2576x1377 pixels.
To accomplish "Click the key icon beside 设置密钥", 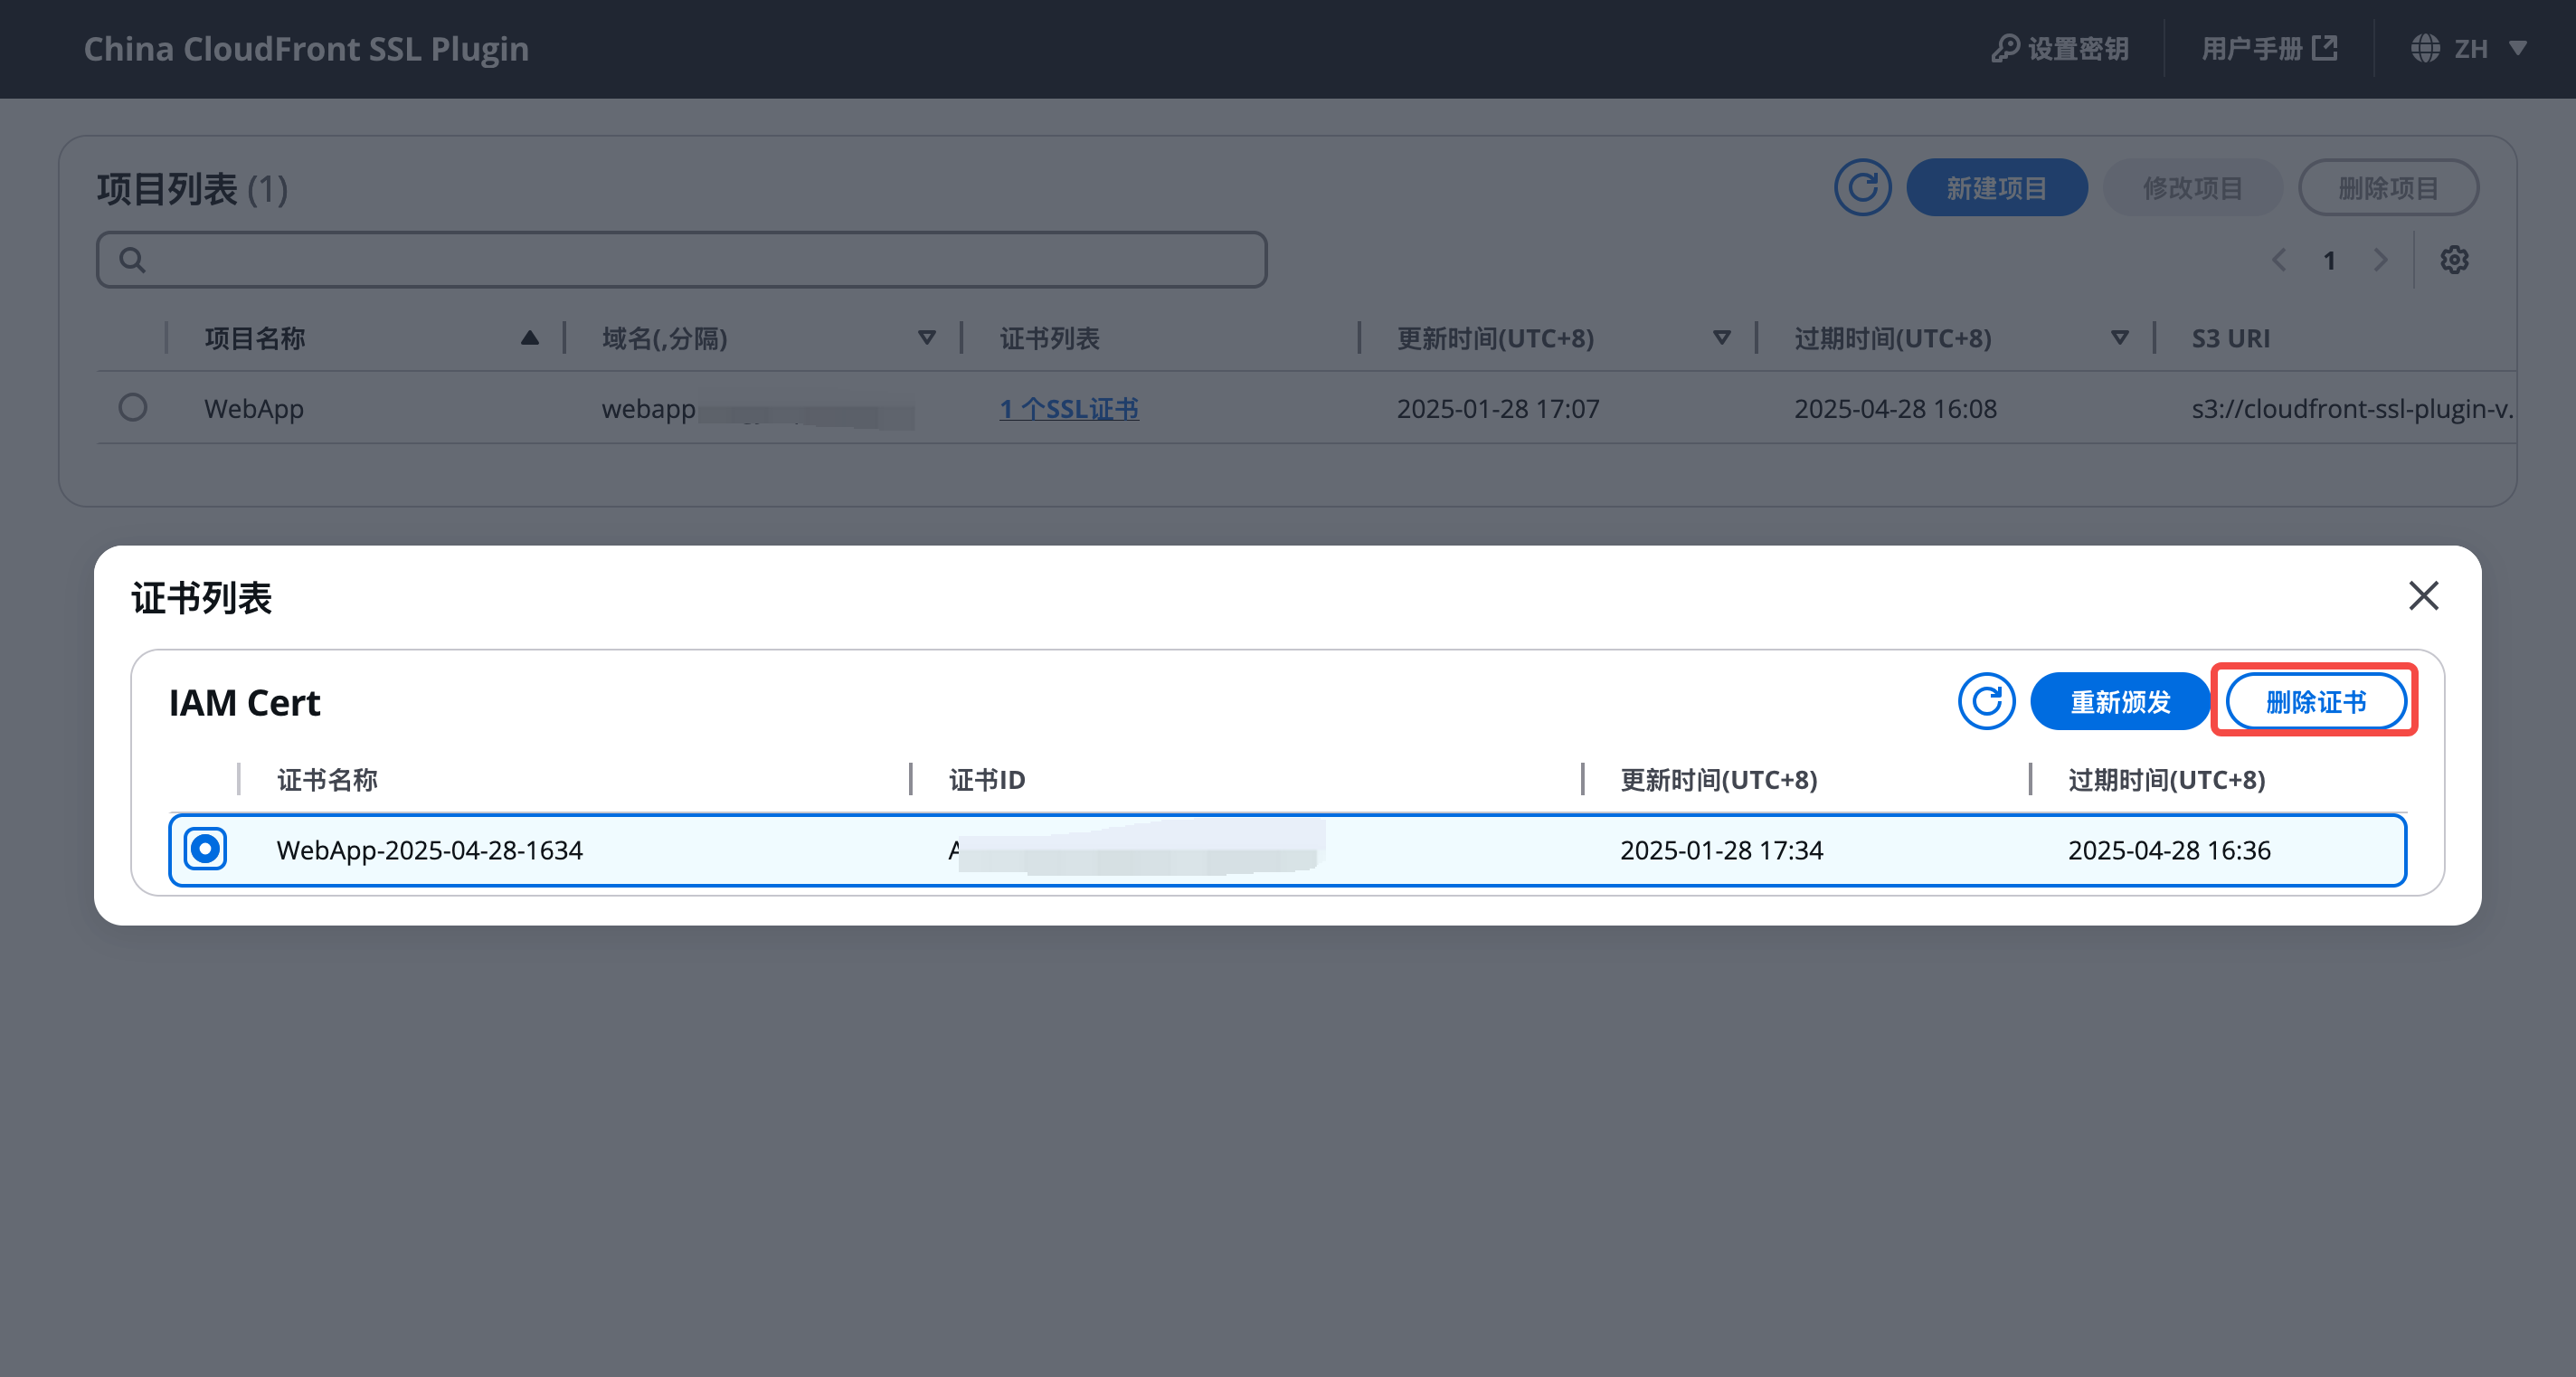I will [x=2005, y=48].
